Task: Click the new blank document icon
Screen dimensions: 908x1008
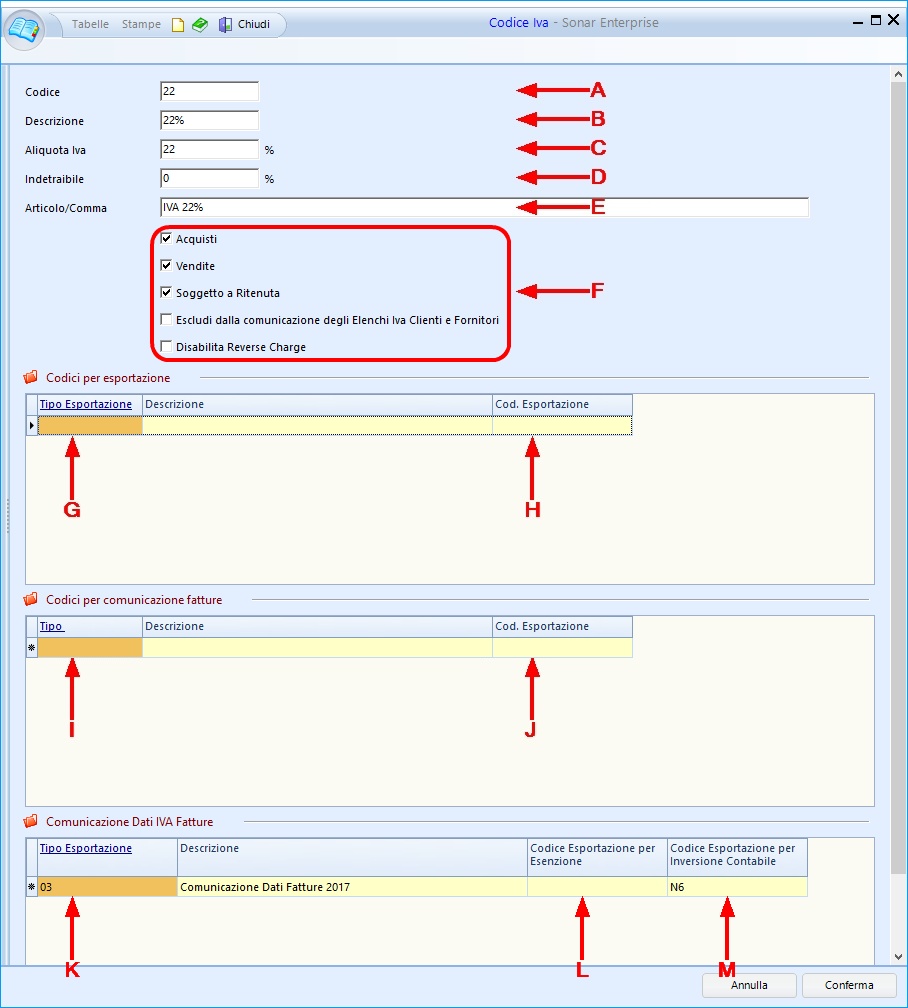Action: coord(178,25)
